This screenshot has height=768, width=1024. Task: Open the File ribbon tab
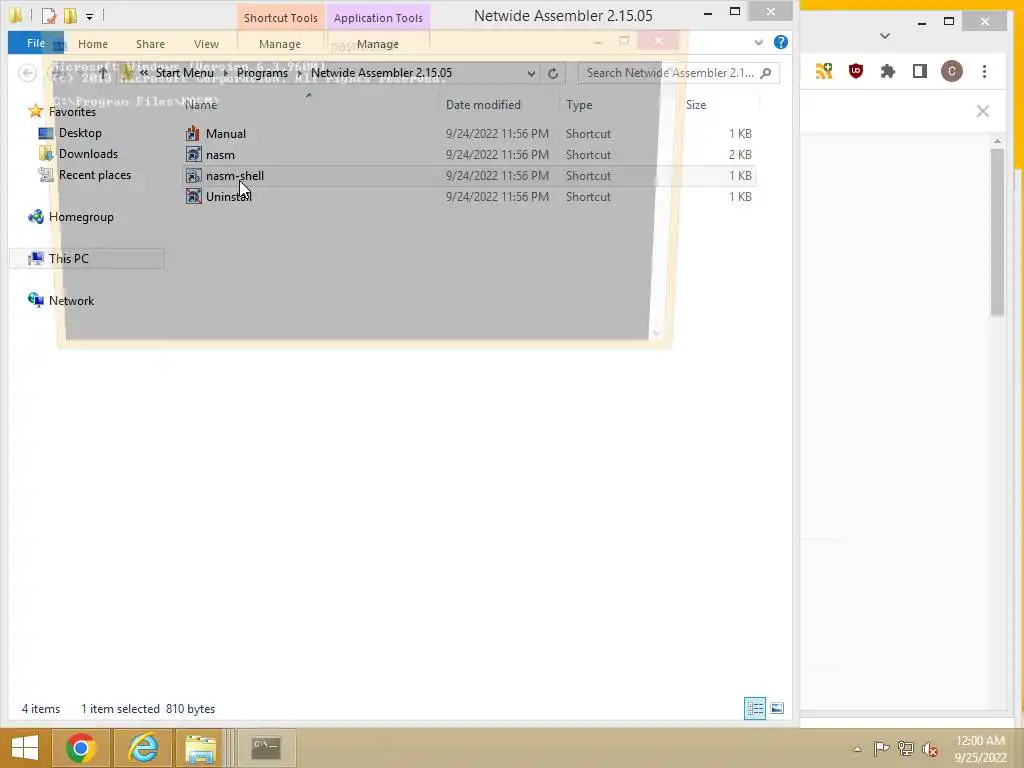coord(36,43)
